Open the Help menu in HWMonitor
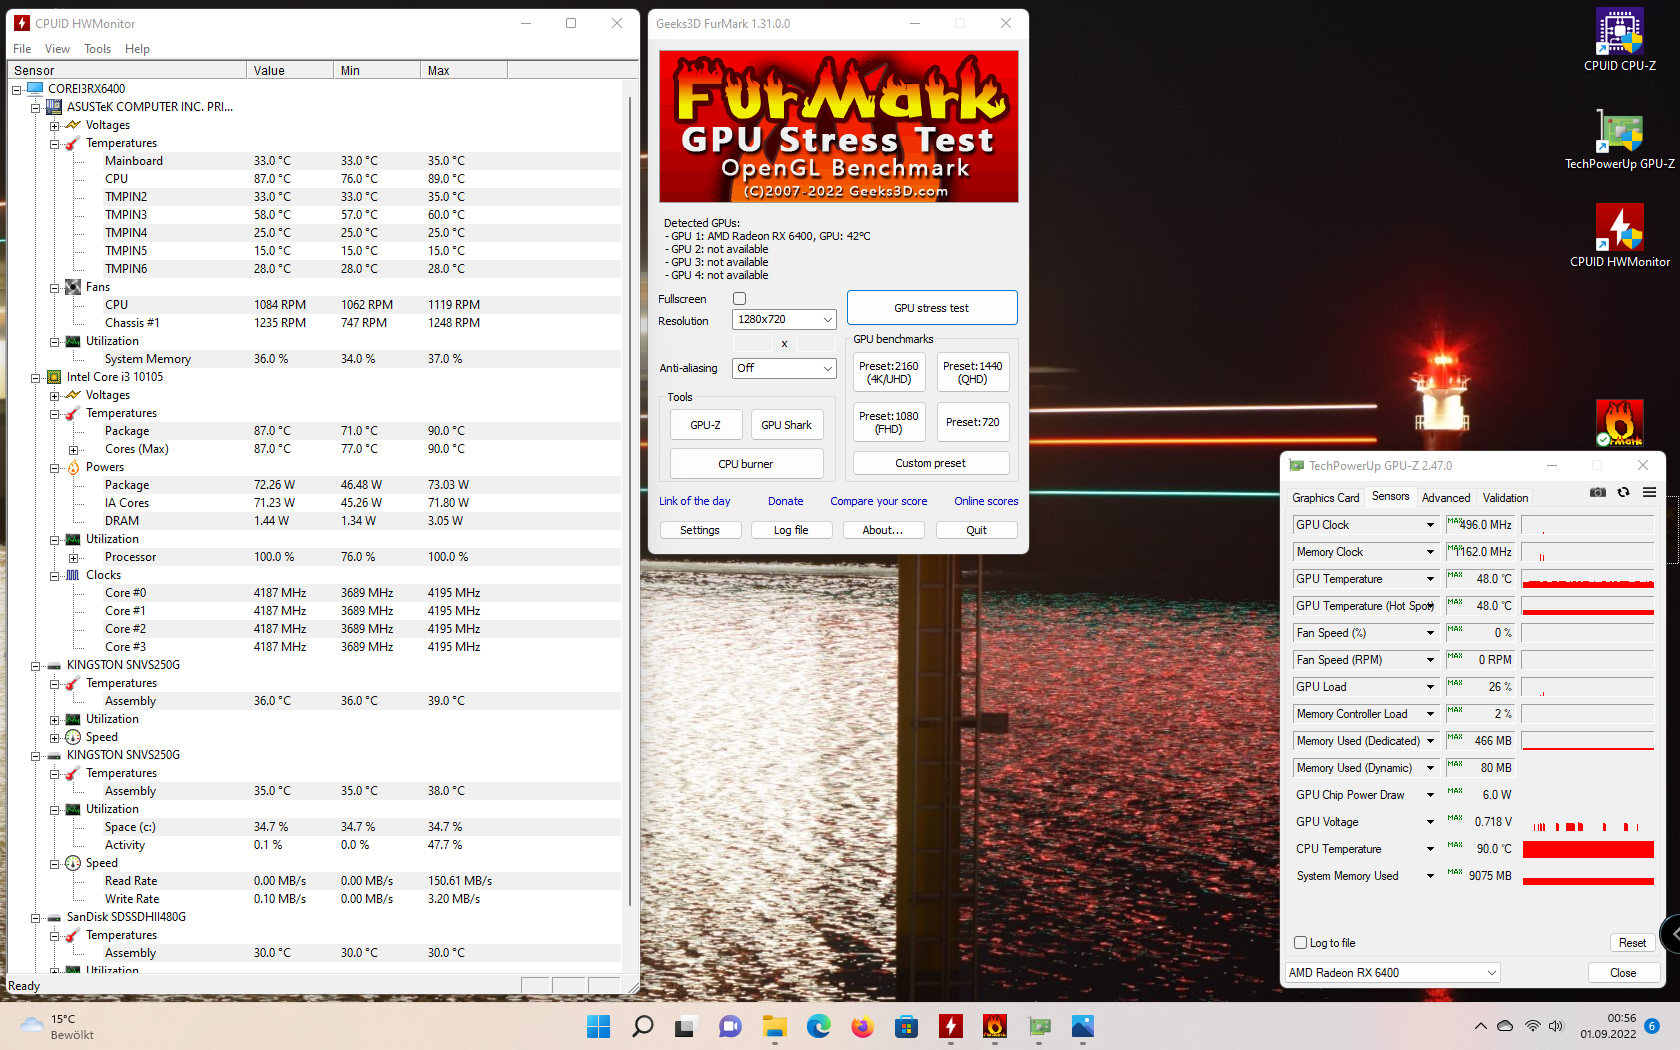Image resolution: width=1680 pixels, height=1050 pixels. coord(137,49)
